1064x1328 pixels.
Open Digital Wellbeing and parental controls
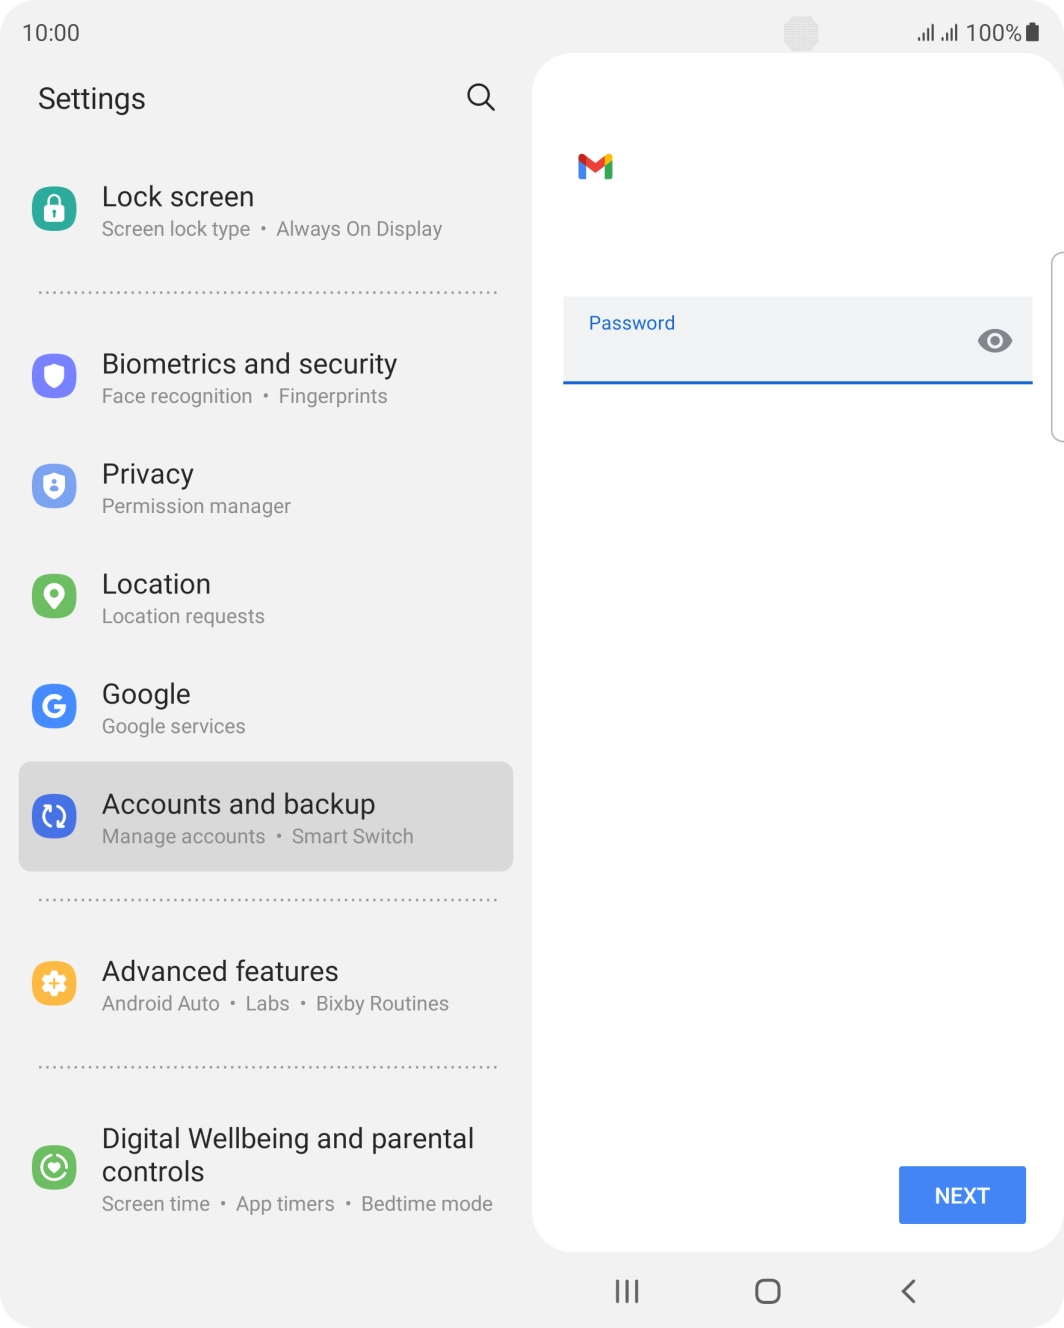[266, 1169]
